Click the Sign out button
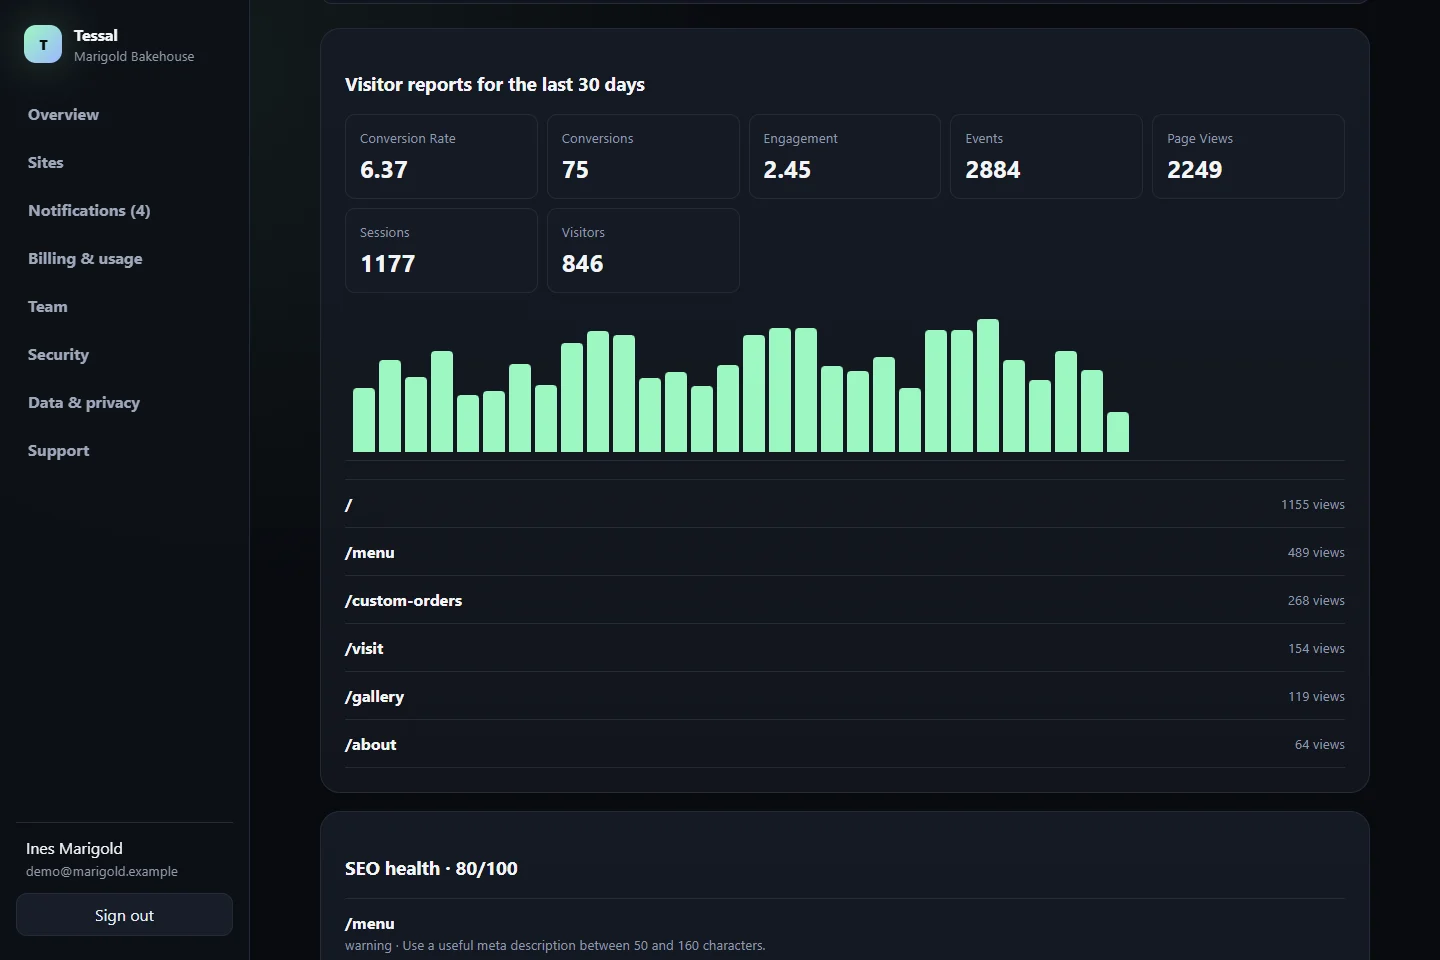The width and height of the screenshot is (1440, 960). tap(124, 915)
